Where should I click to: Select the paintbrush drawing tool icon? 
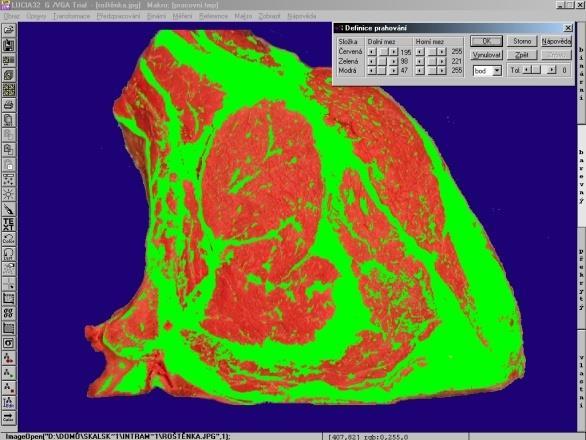9,209
